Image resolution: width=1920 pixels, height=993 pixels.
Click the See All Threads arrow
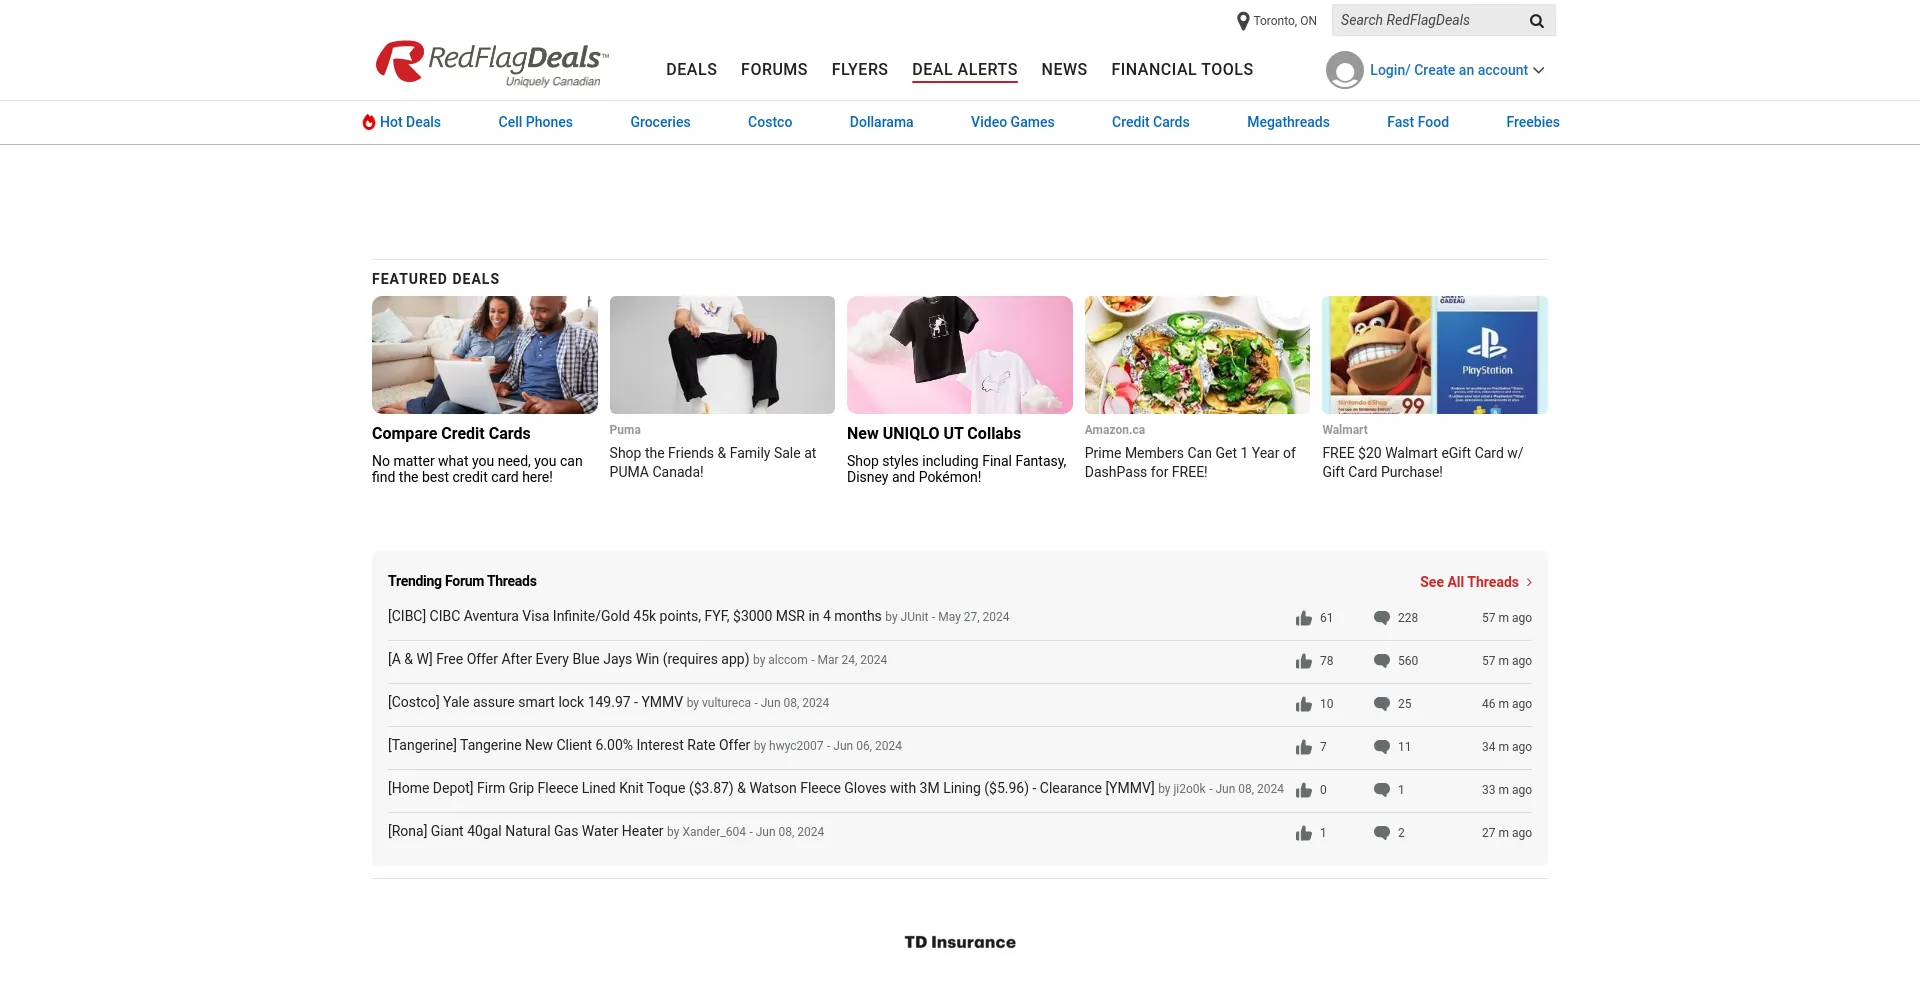click(x=1529, y=582)
